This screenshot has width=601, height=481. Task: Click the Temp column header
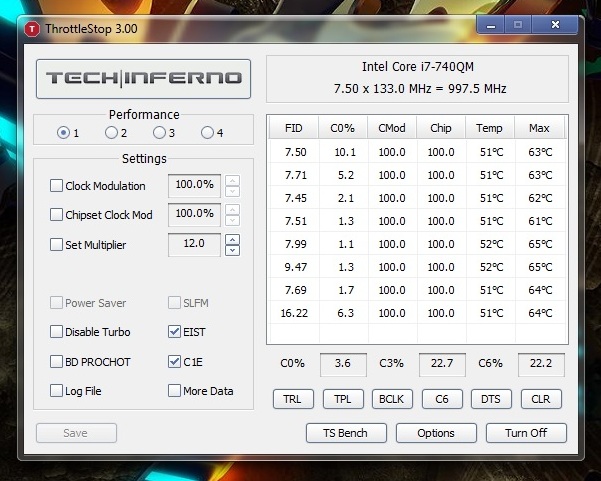point(490,128)
